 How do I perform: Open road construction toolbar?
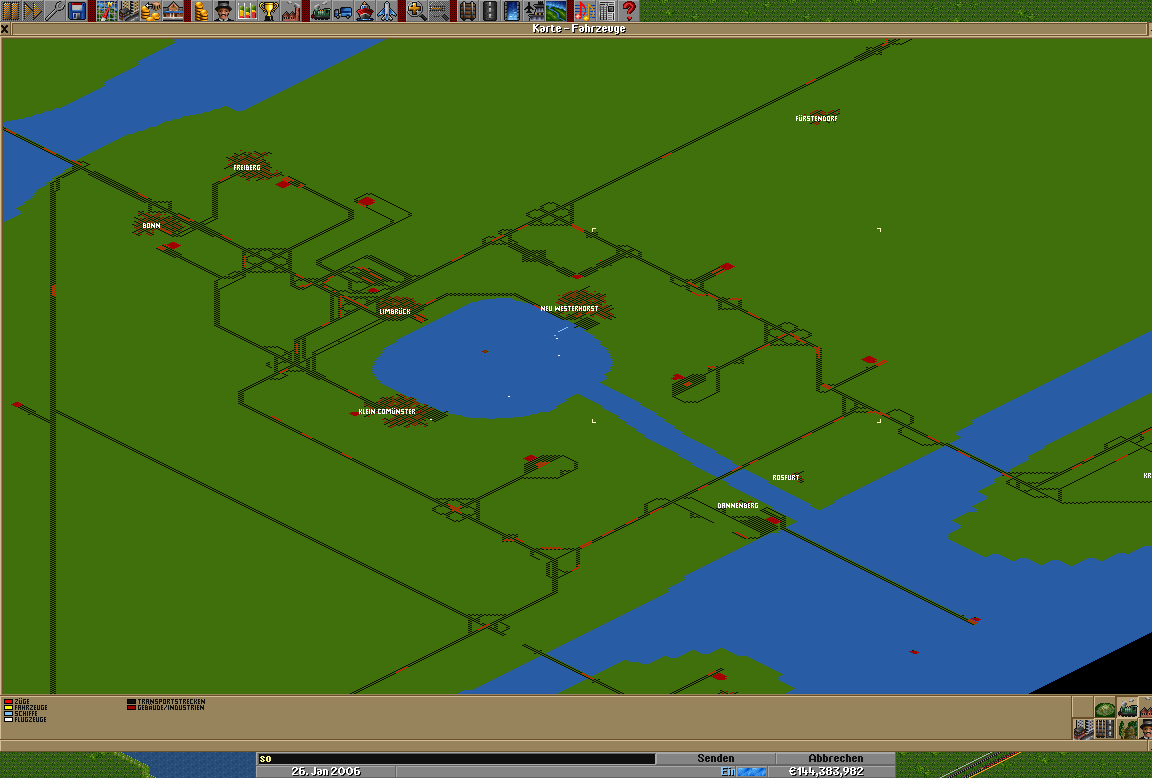(x=489, y=10)
